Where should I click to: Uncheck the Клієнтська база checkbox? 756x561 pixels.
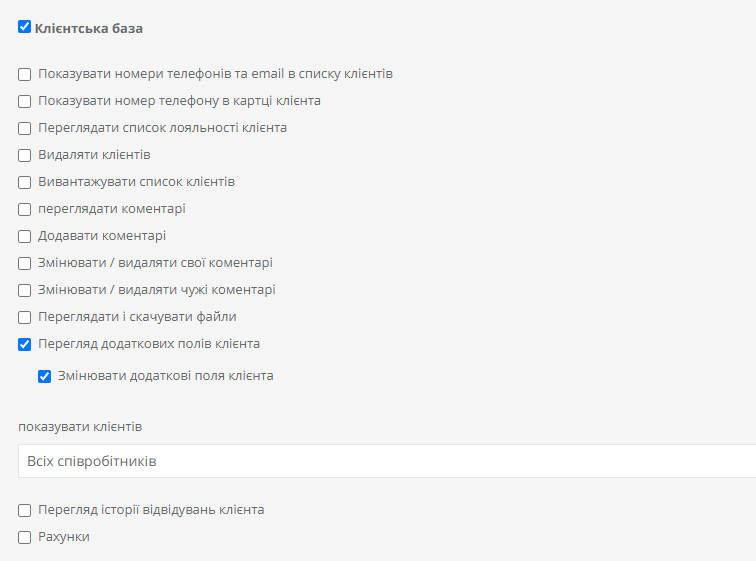click(x=25, y=27)
